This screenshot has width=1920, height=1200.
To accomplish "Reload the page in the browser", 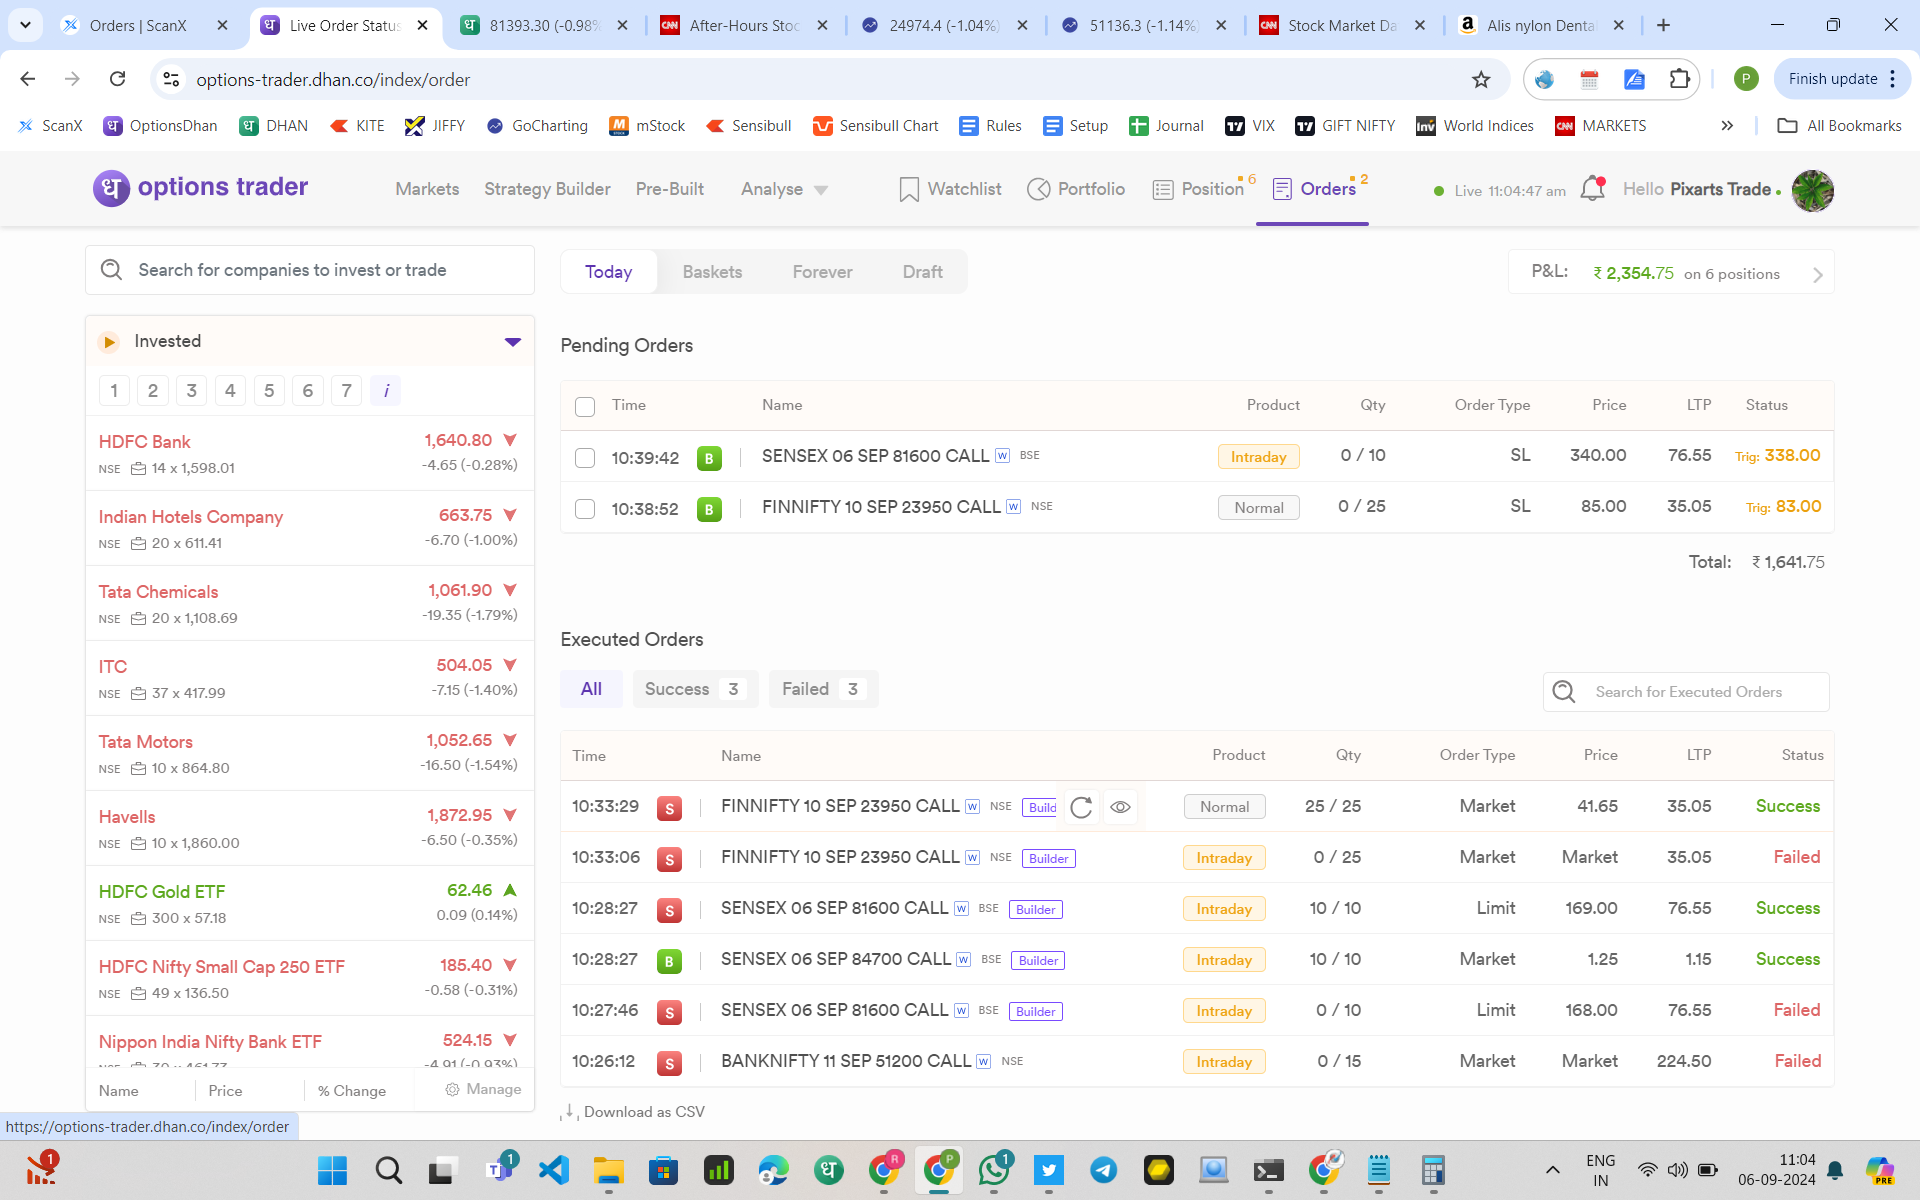I will point(117,79).
